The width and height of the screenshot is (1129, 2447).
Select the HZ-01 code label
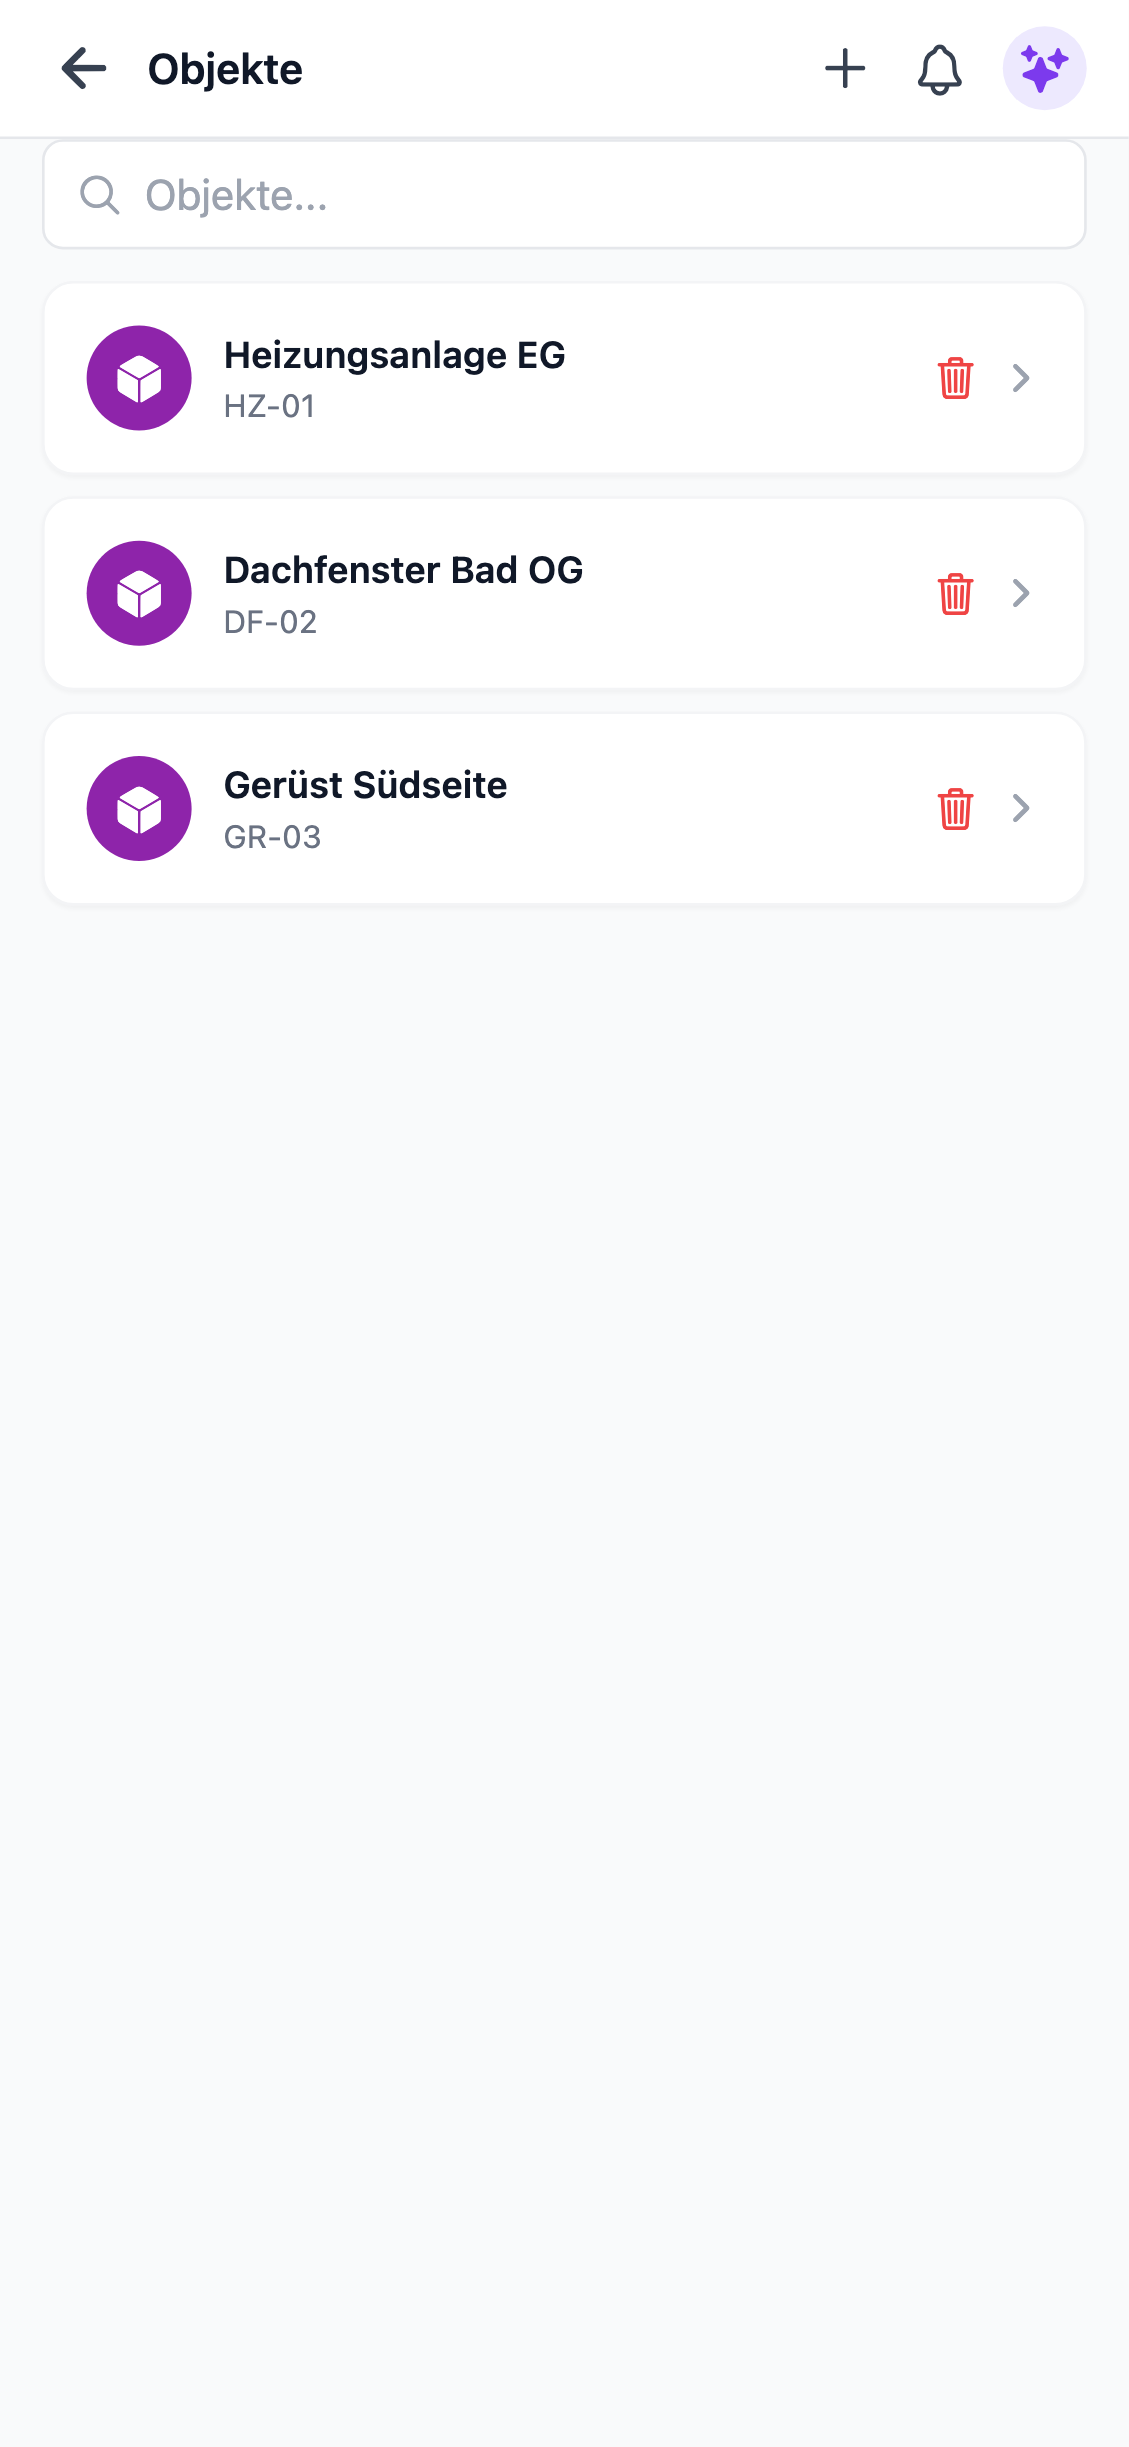point(269,406)
